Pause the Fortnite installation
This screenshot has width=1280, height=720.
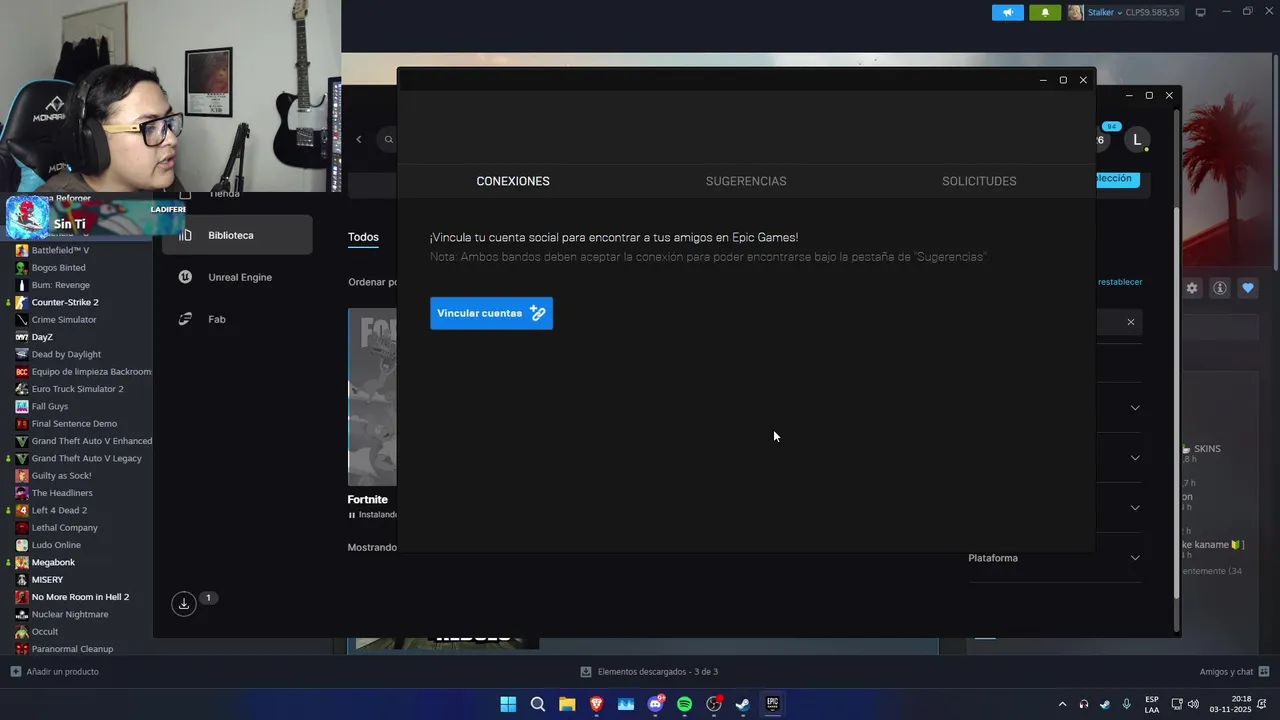pyautogui.click(x=352, y=515)
